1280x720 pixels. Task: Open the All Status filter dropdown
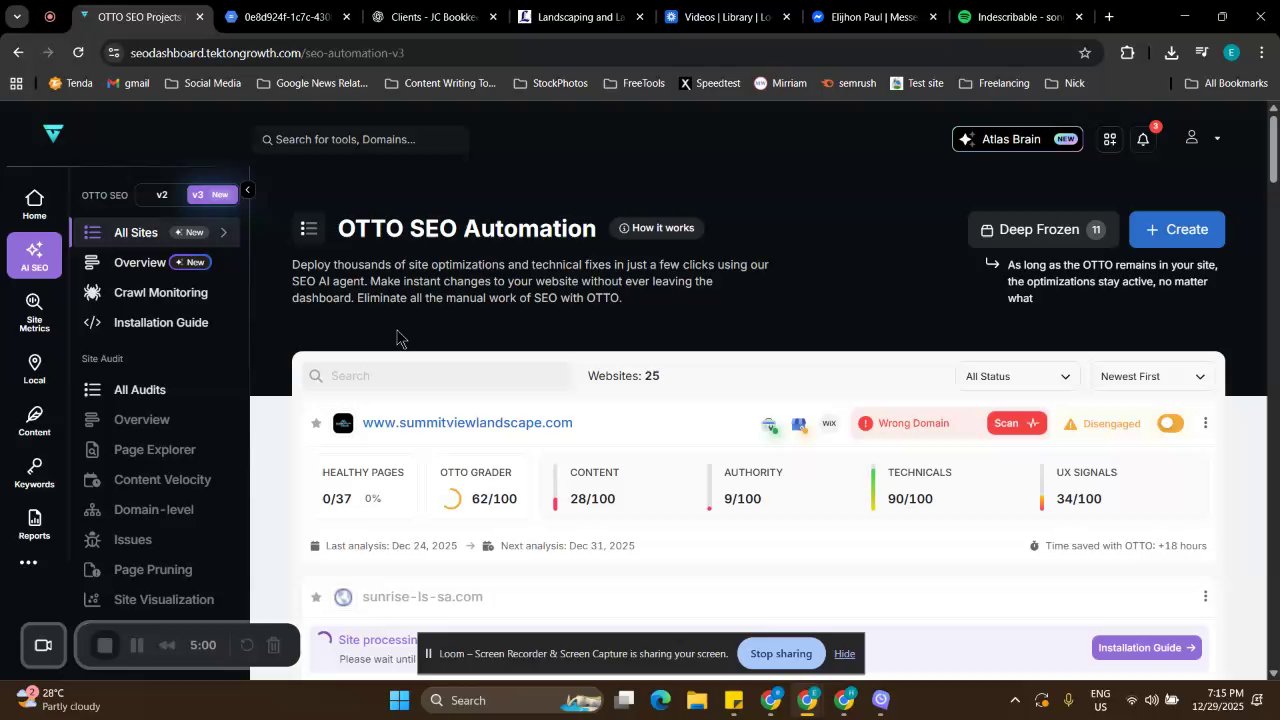pyautogui.click(x=1017, y=376)
